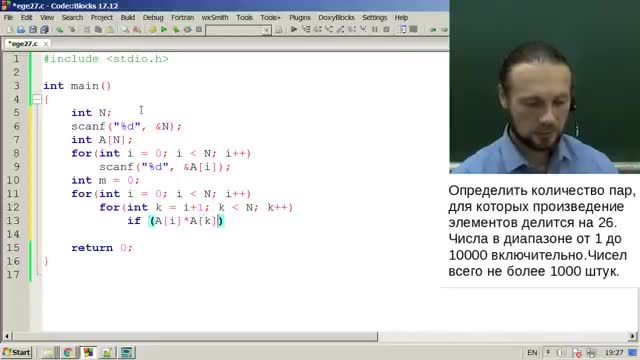Click the green Run button in toolbar
The width and height of the screenshot is (640, 360).
click(164, 29)
